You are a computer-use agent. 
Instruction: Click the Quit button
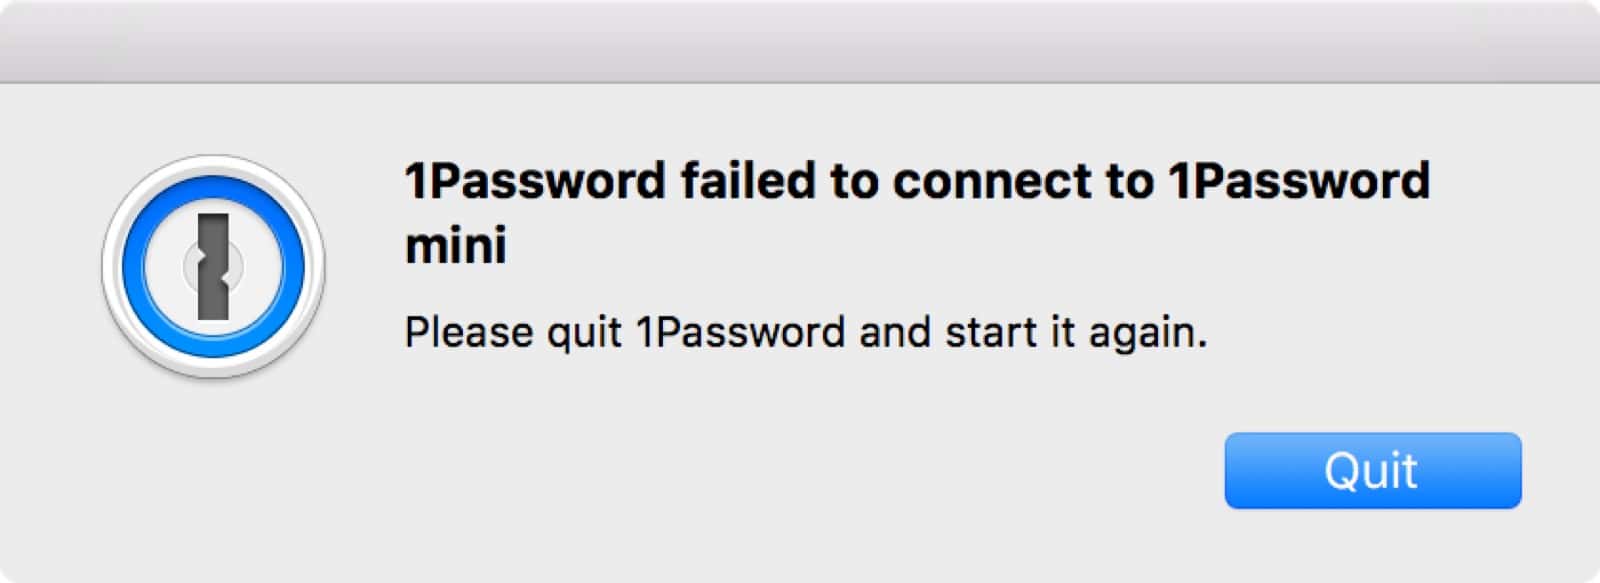pyautogui.click(x=1372, y=470)
